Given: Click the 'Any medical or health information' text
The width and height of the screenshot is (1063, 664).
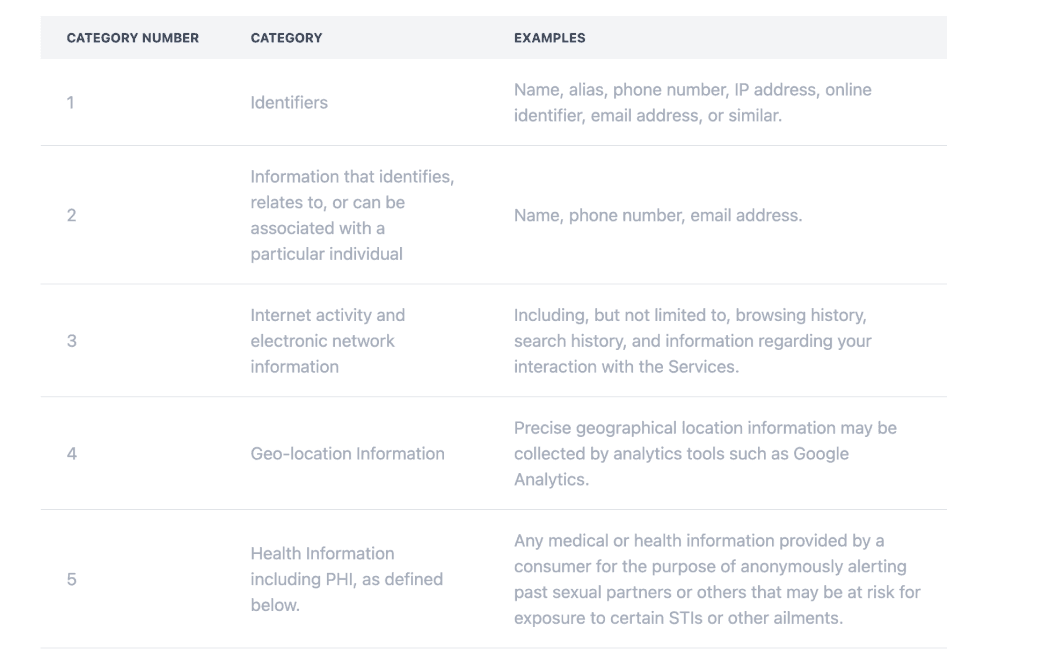Looking at the screenshot, I should click(698, 542).
